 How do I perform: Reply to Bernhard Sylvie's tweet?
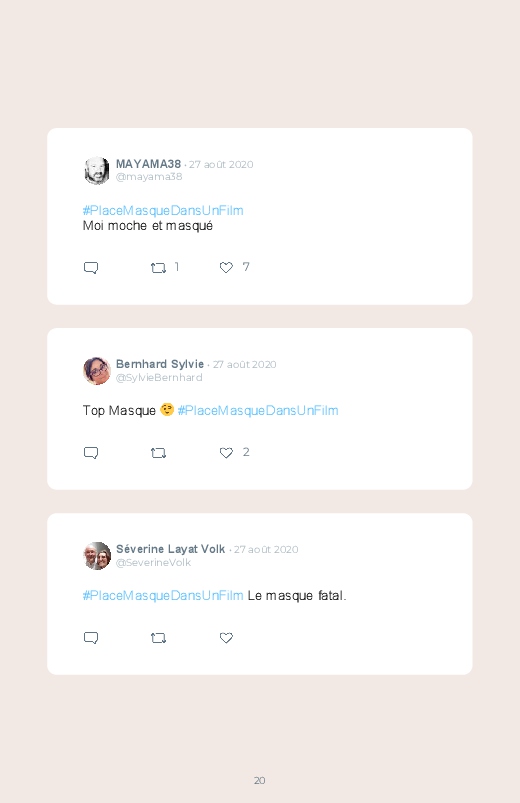pyautogui.click(x=91, y=453)
